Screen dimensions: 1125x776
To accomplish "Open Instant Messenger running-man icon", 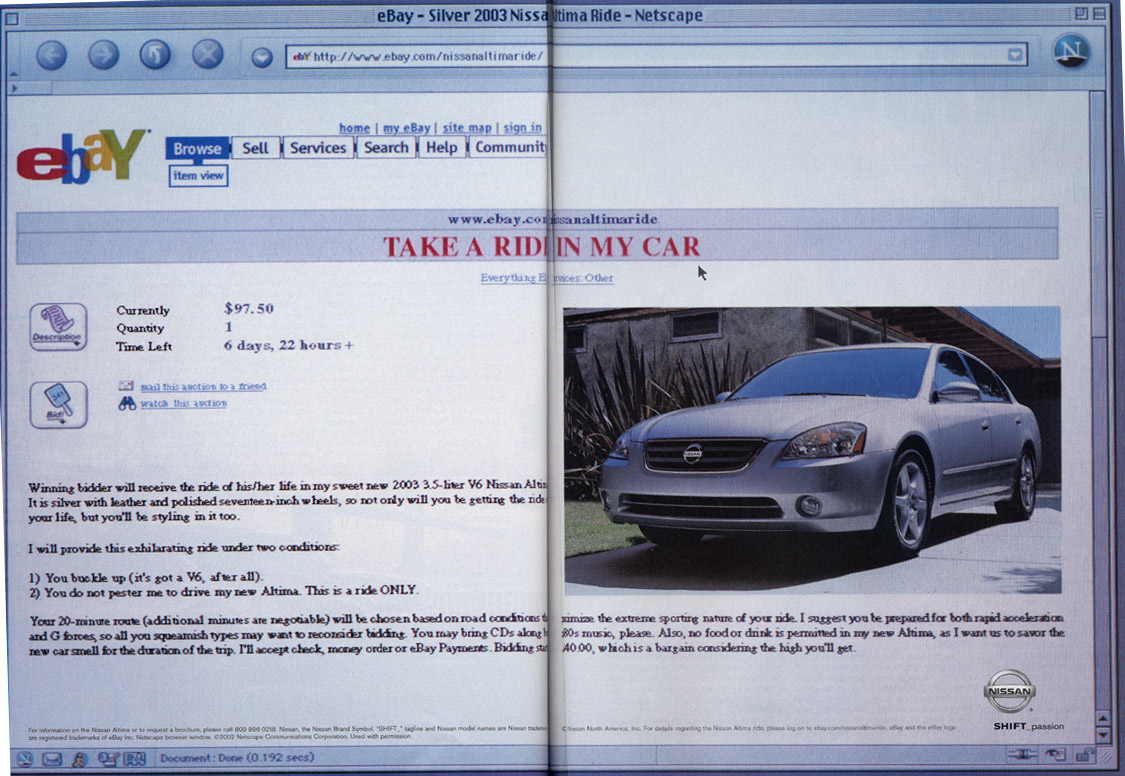I will pos(79,759).
